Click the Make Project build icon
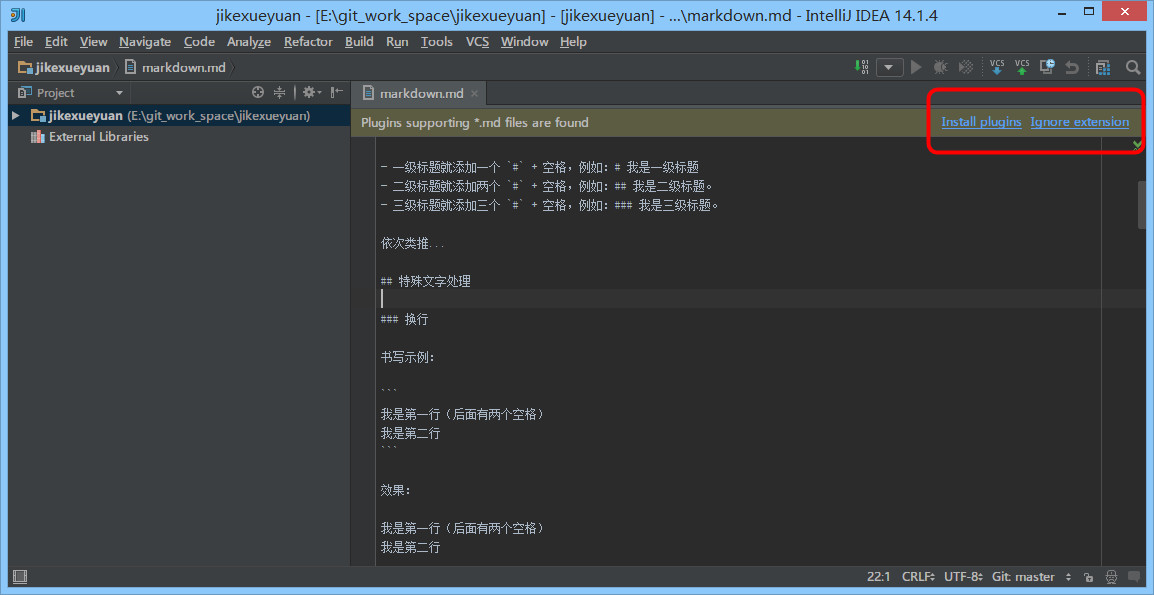 pyautogui.click(x=862, y=67)
